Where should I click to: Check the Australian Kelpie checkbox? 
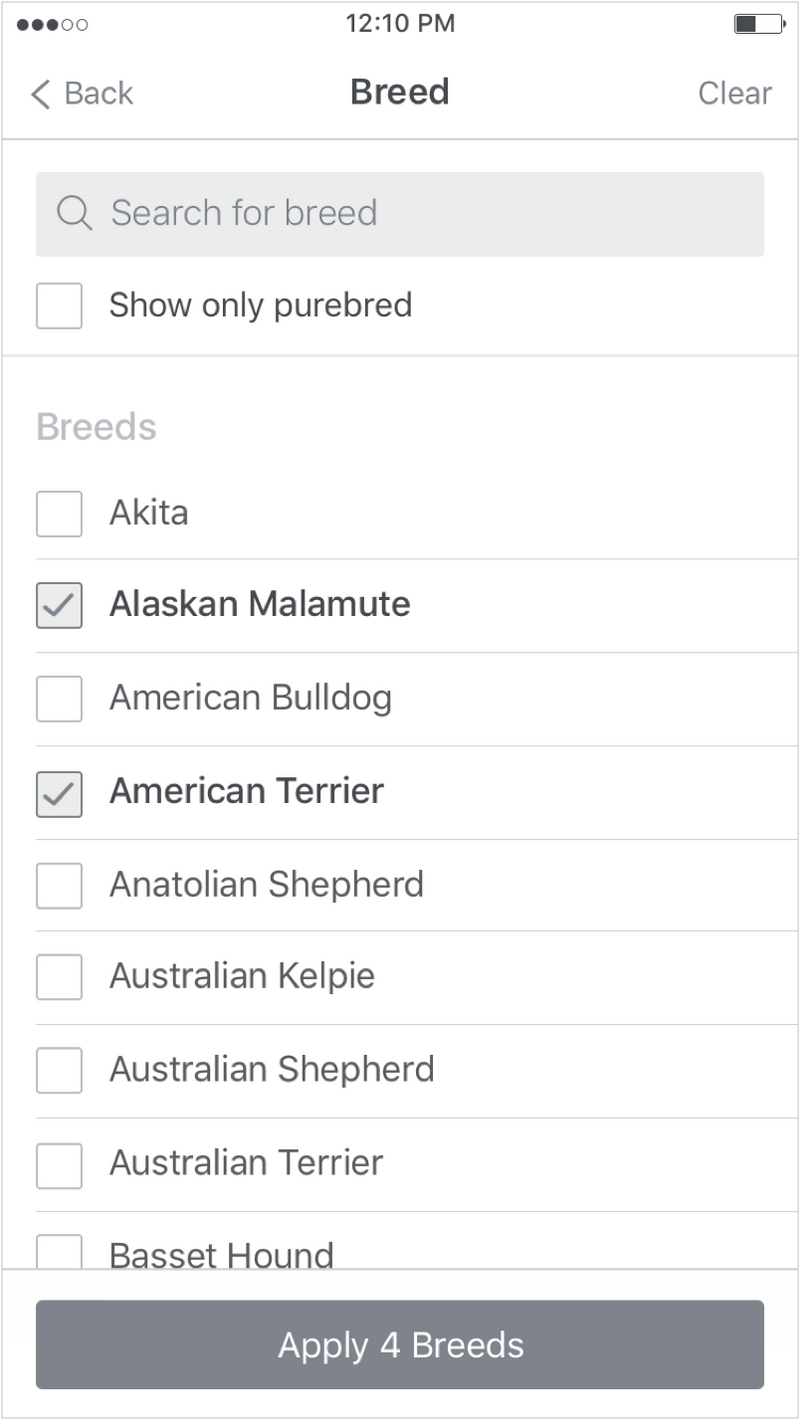click(x=59, y=977)
